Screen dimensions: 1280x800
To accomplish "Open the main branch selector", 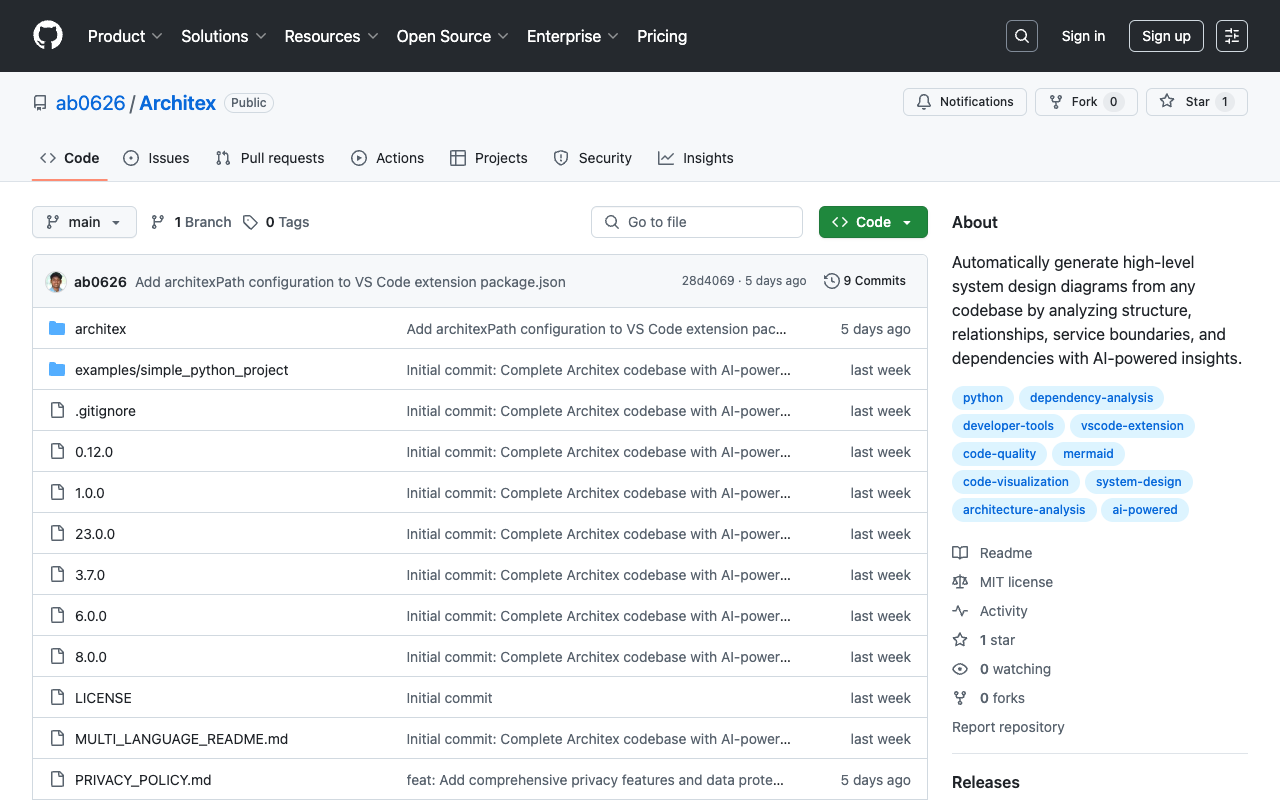I will tap(84, 221).
